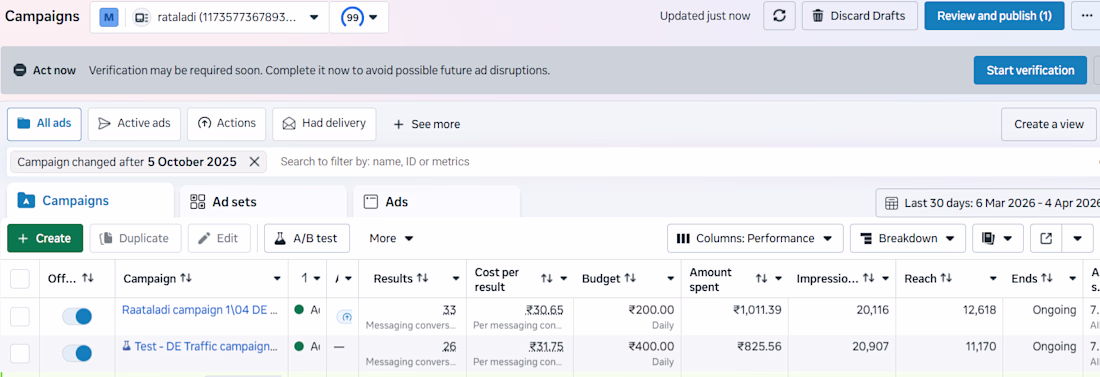Switch to the Campaigns tab
1100x377 pixels.
pyautogui.click(x=90, y=201)
